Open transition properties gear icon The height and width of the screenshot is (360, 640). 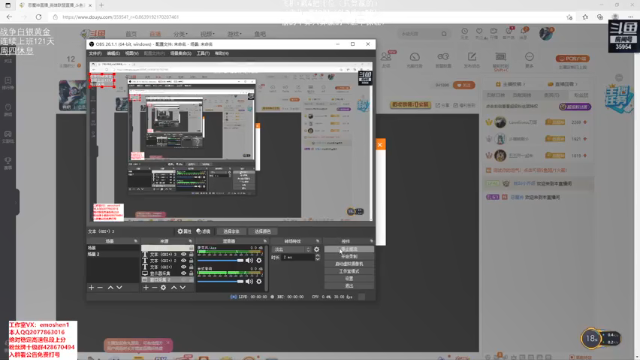point(317,249)
